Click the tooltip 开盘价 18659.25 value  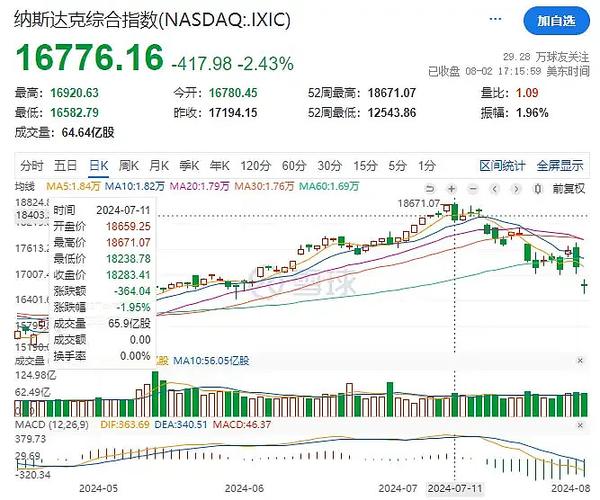tap(128, 226)
